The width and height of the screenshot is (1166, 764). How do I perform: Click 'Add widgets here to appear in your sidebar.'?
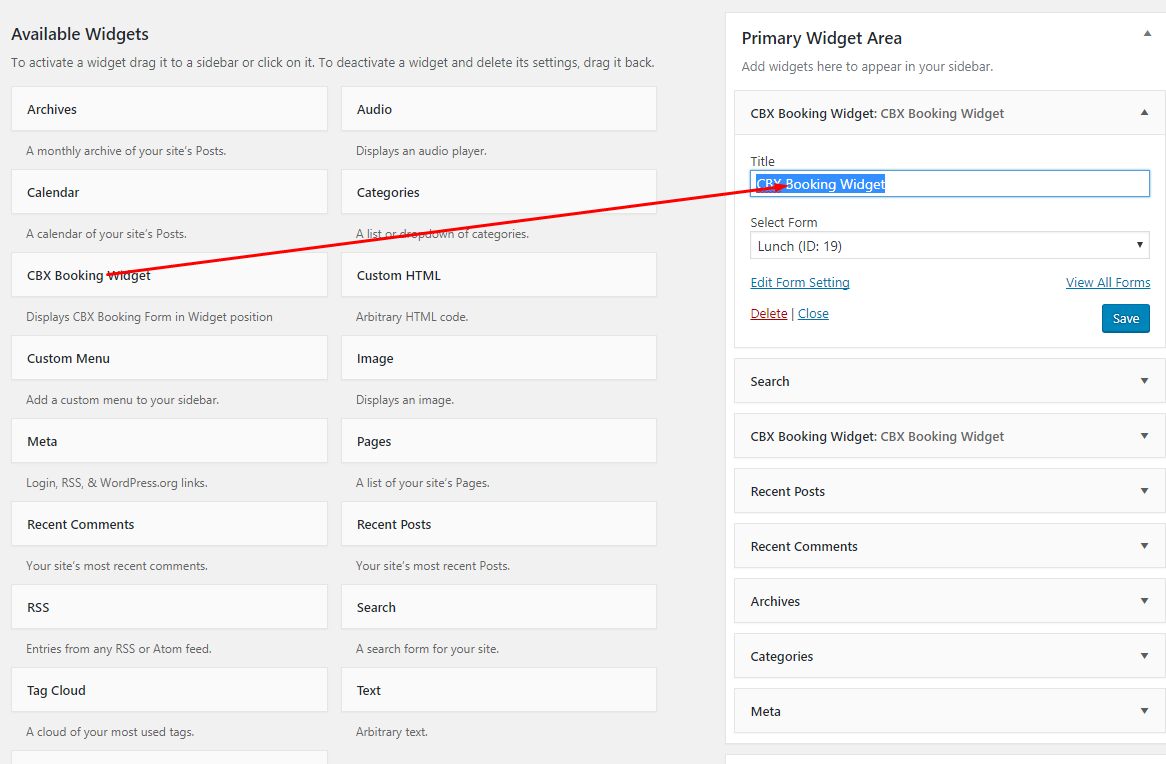coord(867,67)
